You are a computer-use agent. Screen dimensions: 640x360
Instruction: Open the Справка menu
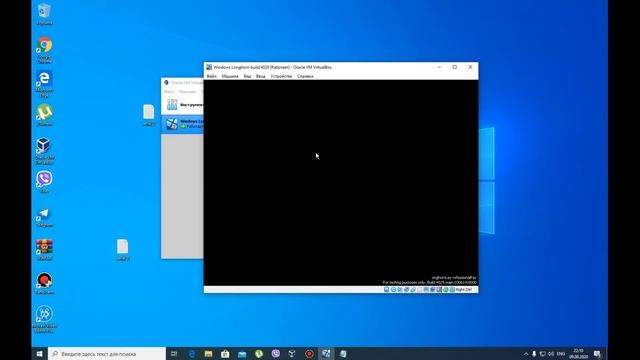tap(305, 76)
